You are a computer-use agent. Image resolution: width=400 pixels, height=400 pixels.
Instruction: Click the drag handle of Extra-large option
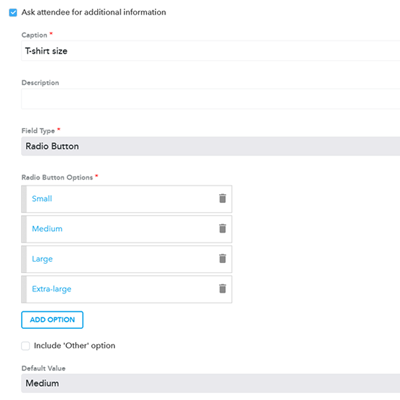(24, 289)
